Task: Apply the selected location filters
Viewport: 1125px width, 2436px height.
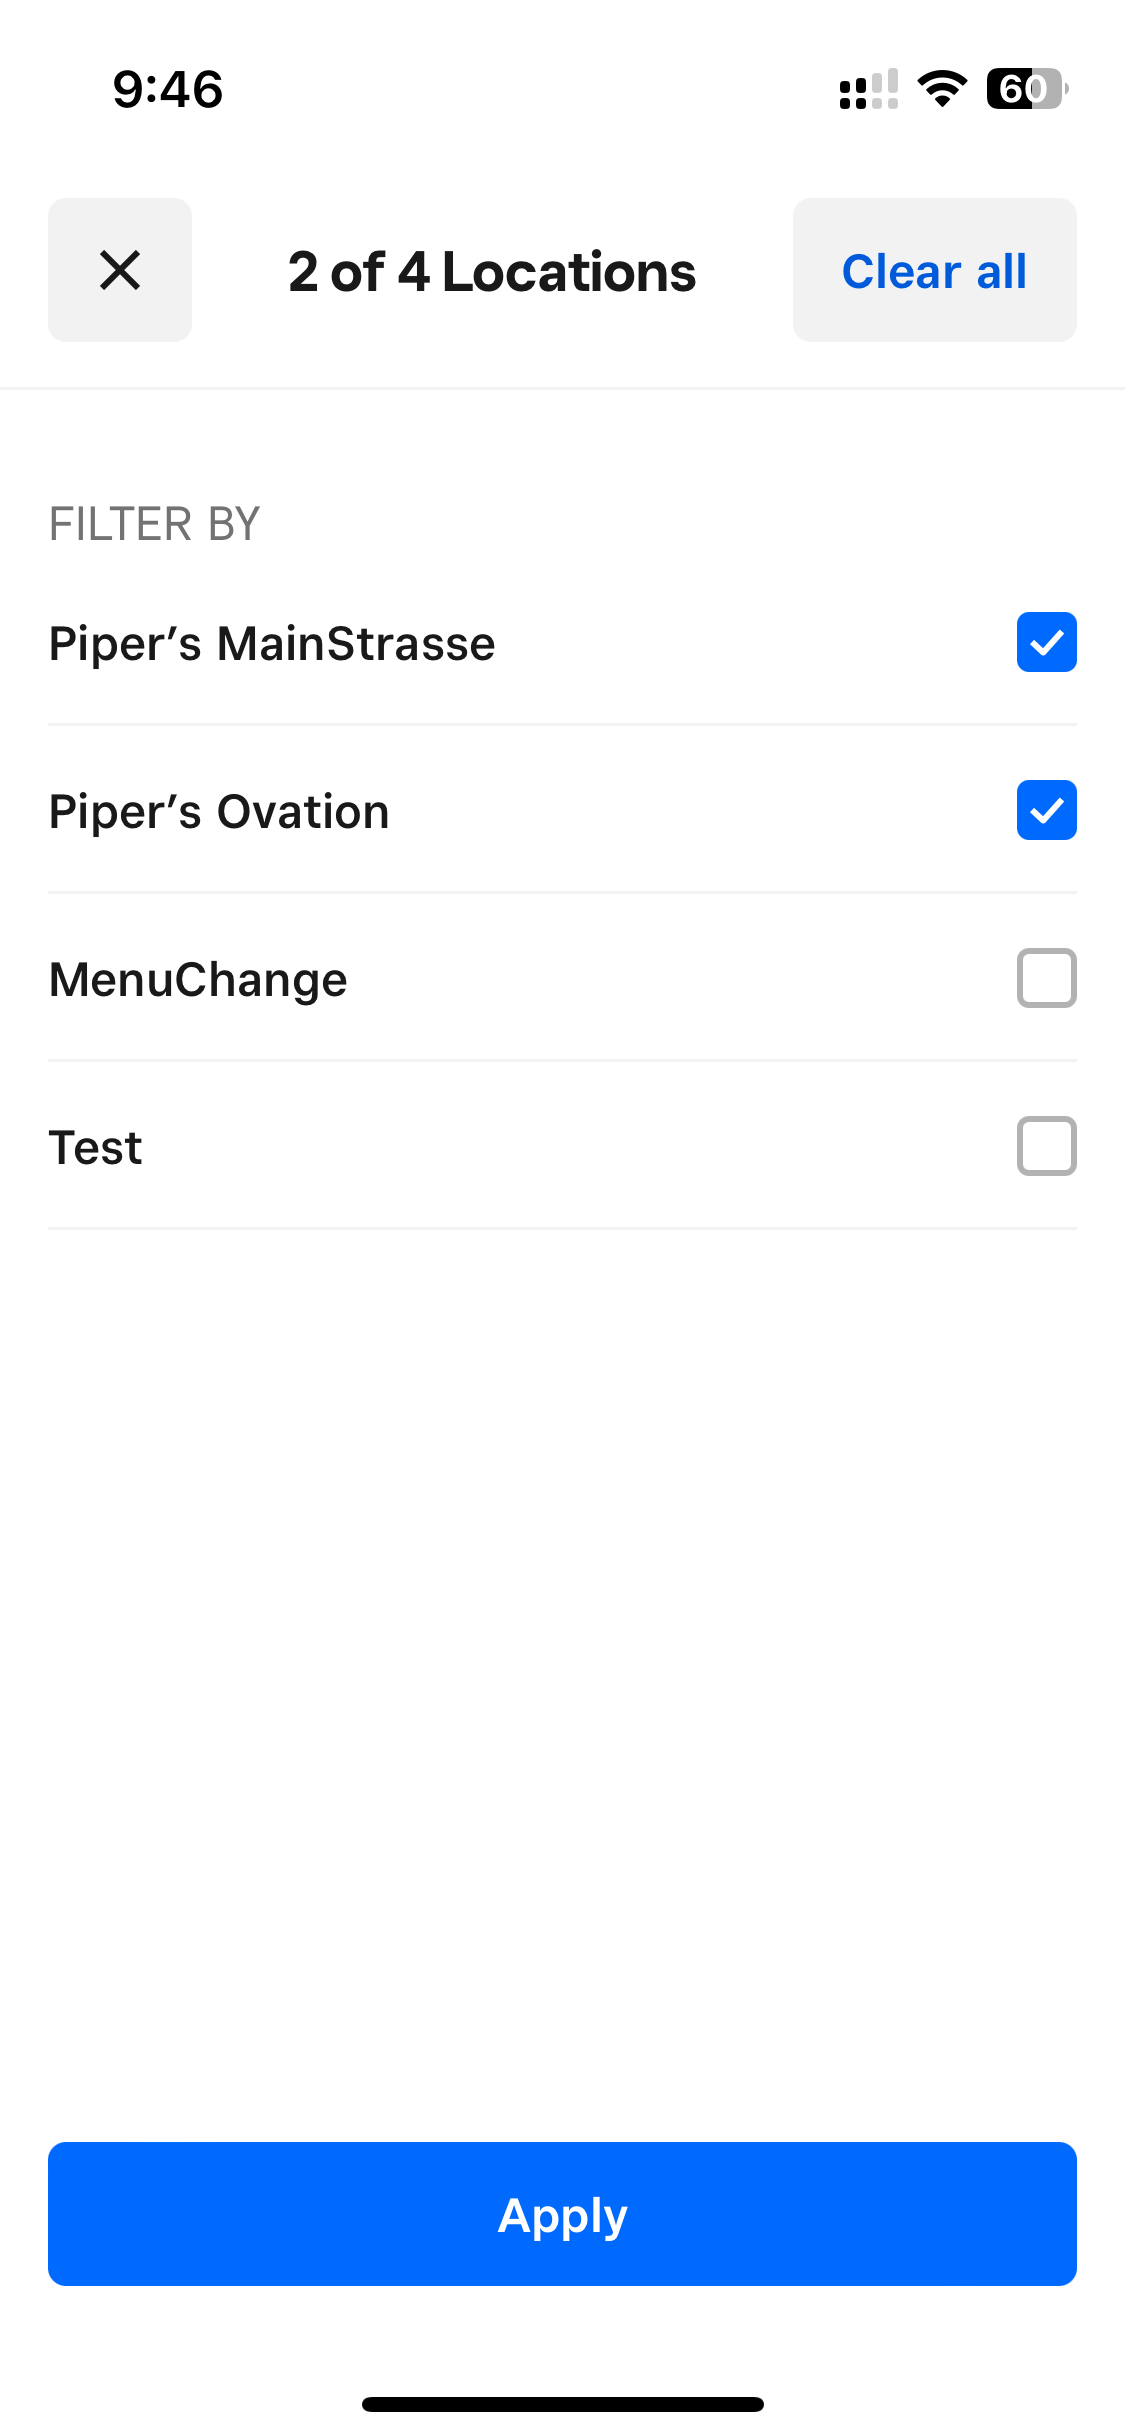Action: (x=562, y=2214)
